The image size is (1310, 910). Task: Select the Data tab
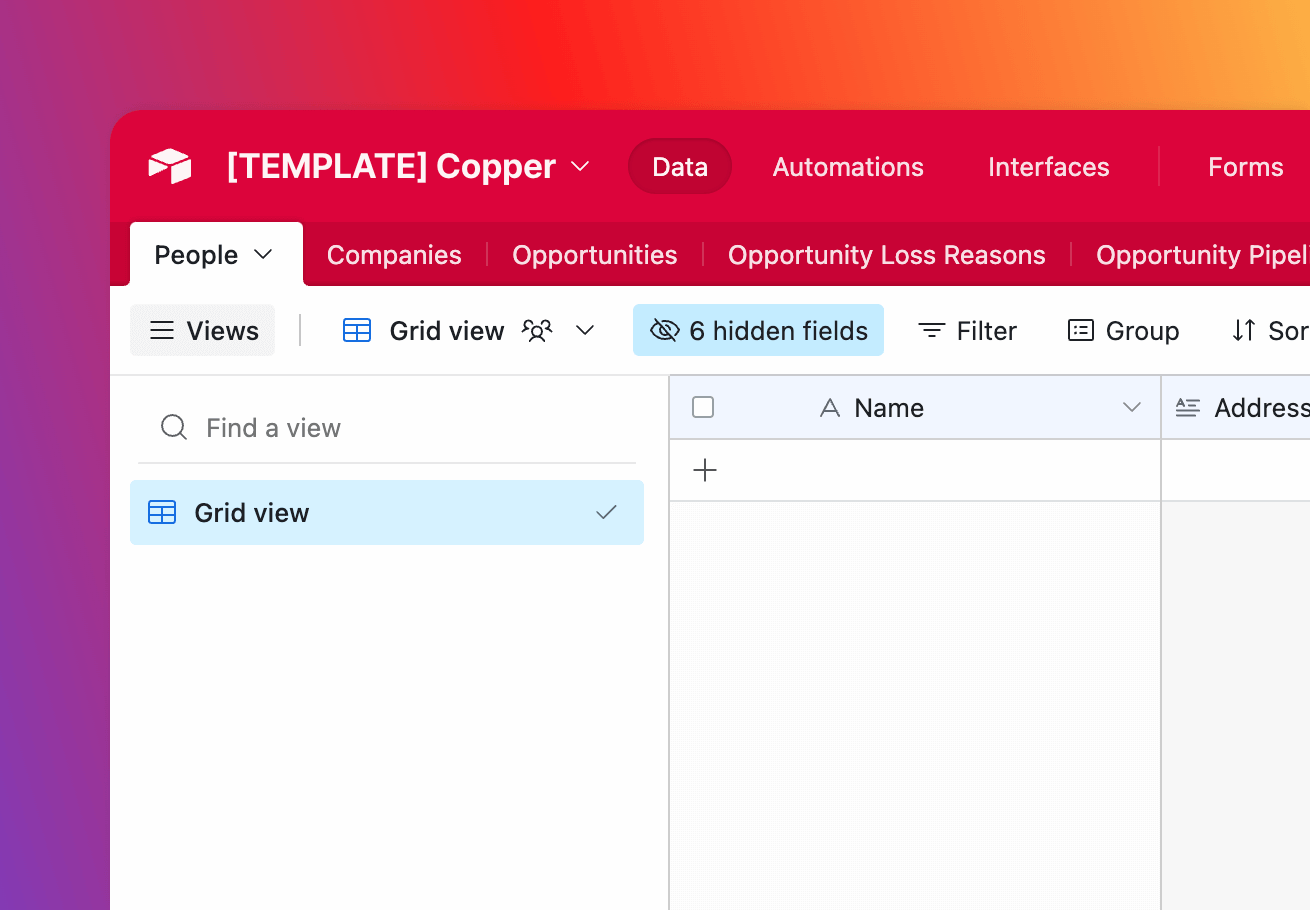coord(680,167)
